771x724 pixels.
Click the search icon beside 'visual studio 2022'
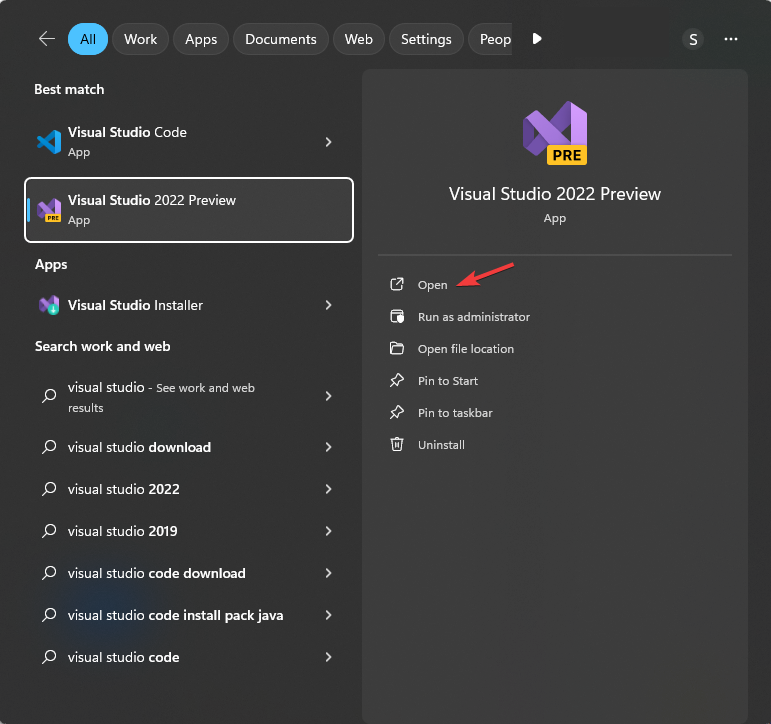(x=49, y=489)
